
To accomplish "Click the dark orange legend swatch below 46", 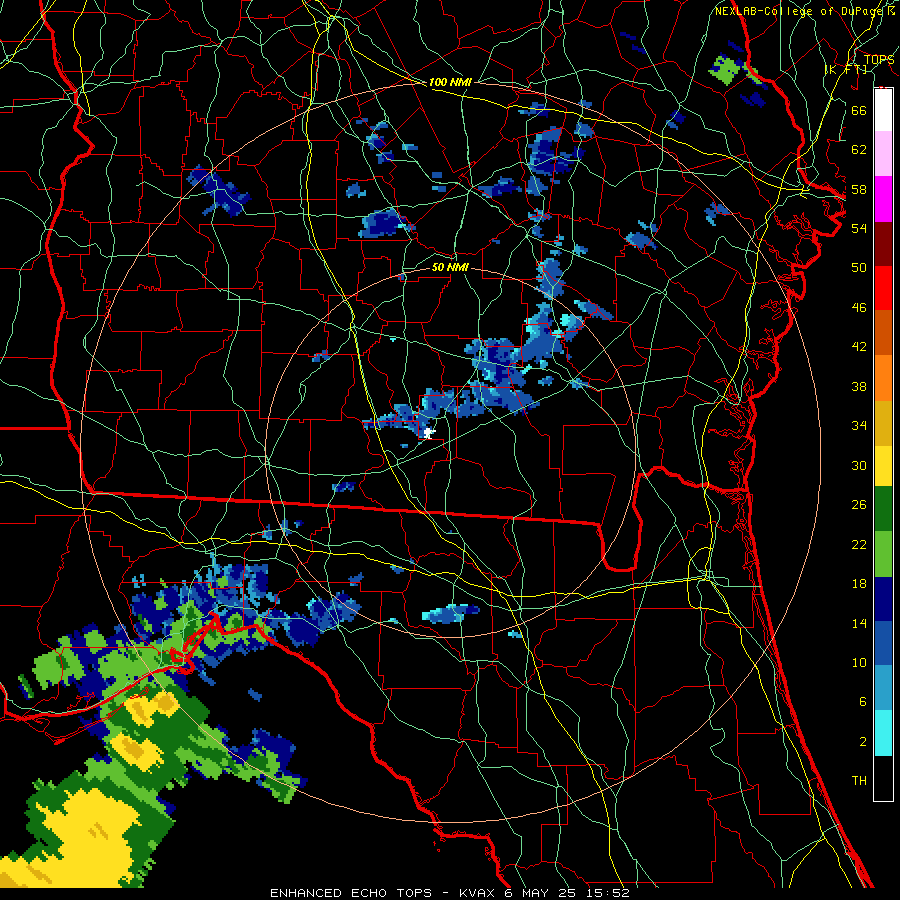I will click(883, 333).
